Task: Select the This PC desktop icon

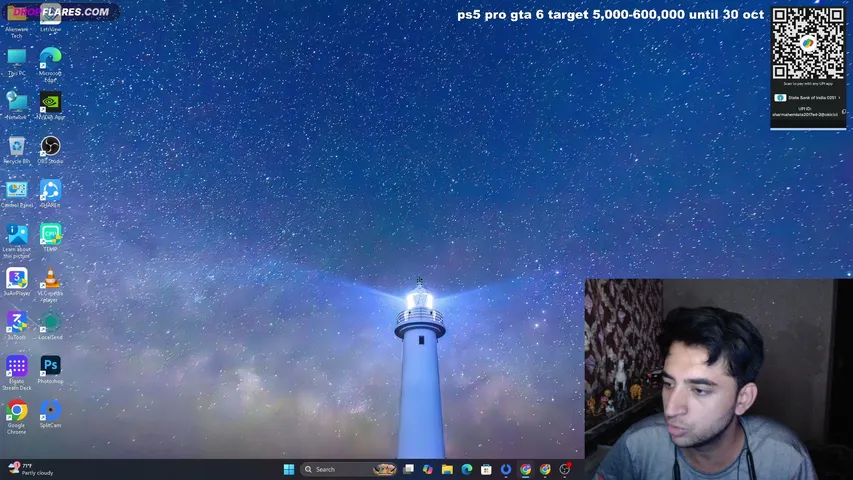Action: click(16, 61)
